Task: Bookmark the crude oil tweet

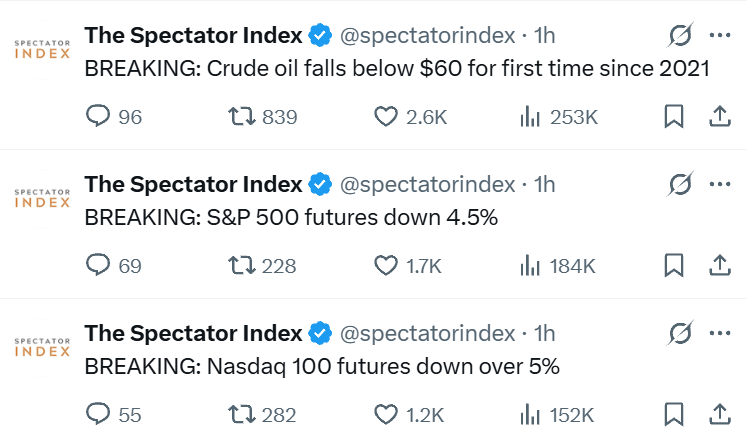Action: pos(674,117)
